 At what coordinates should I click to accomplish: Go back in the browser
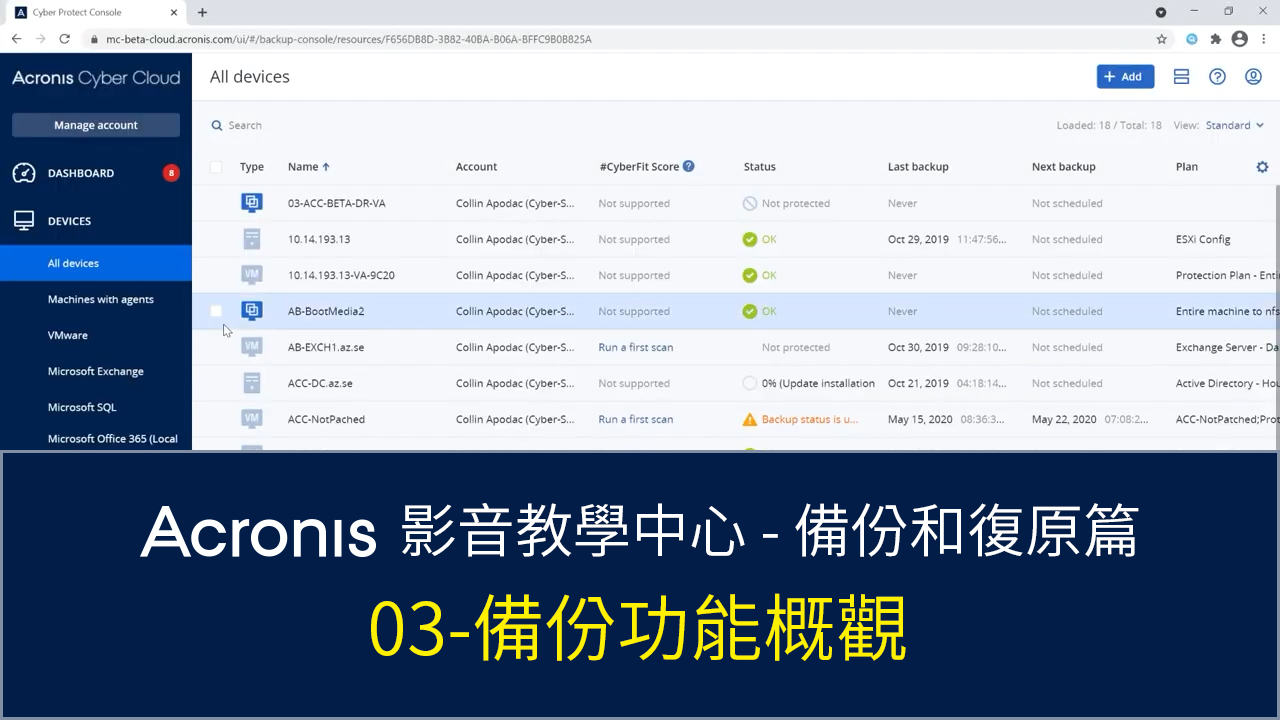pos(16,39)
